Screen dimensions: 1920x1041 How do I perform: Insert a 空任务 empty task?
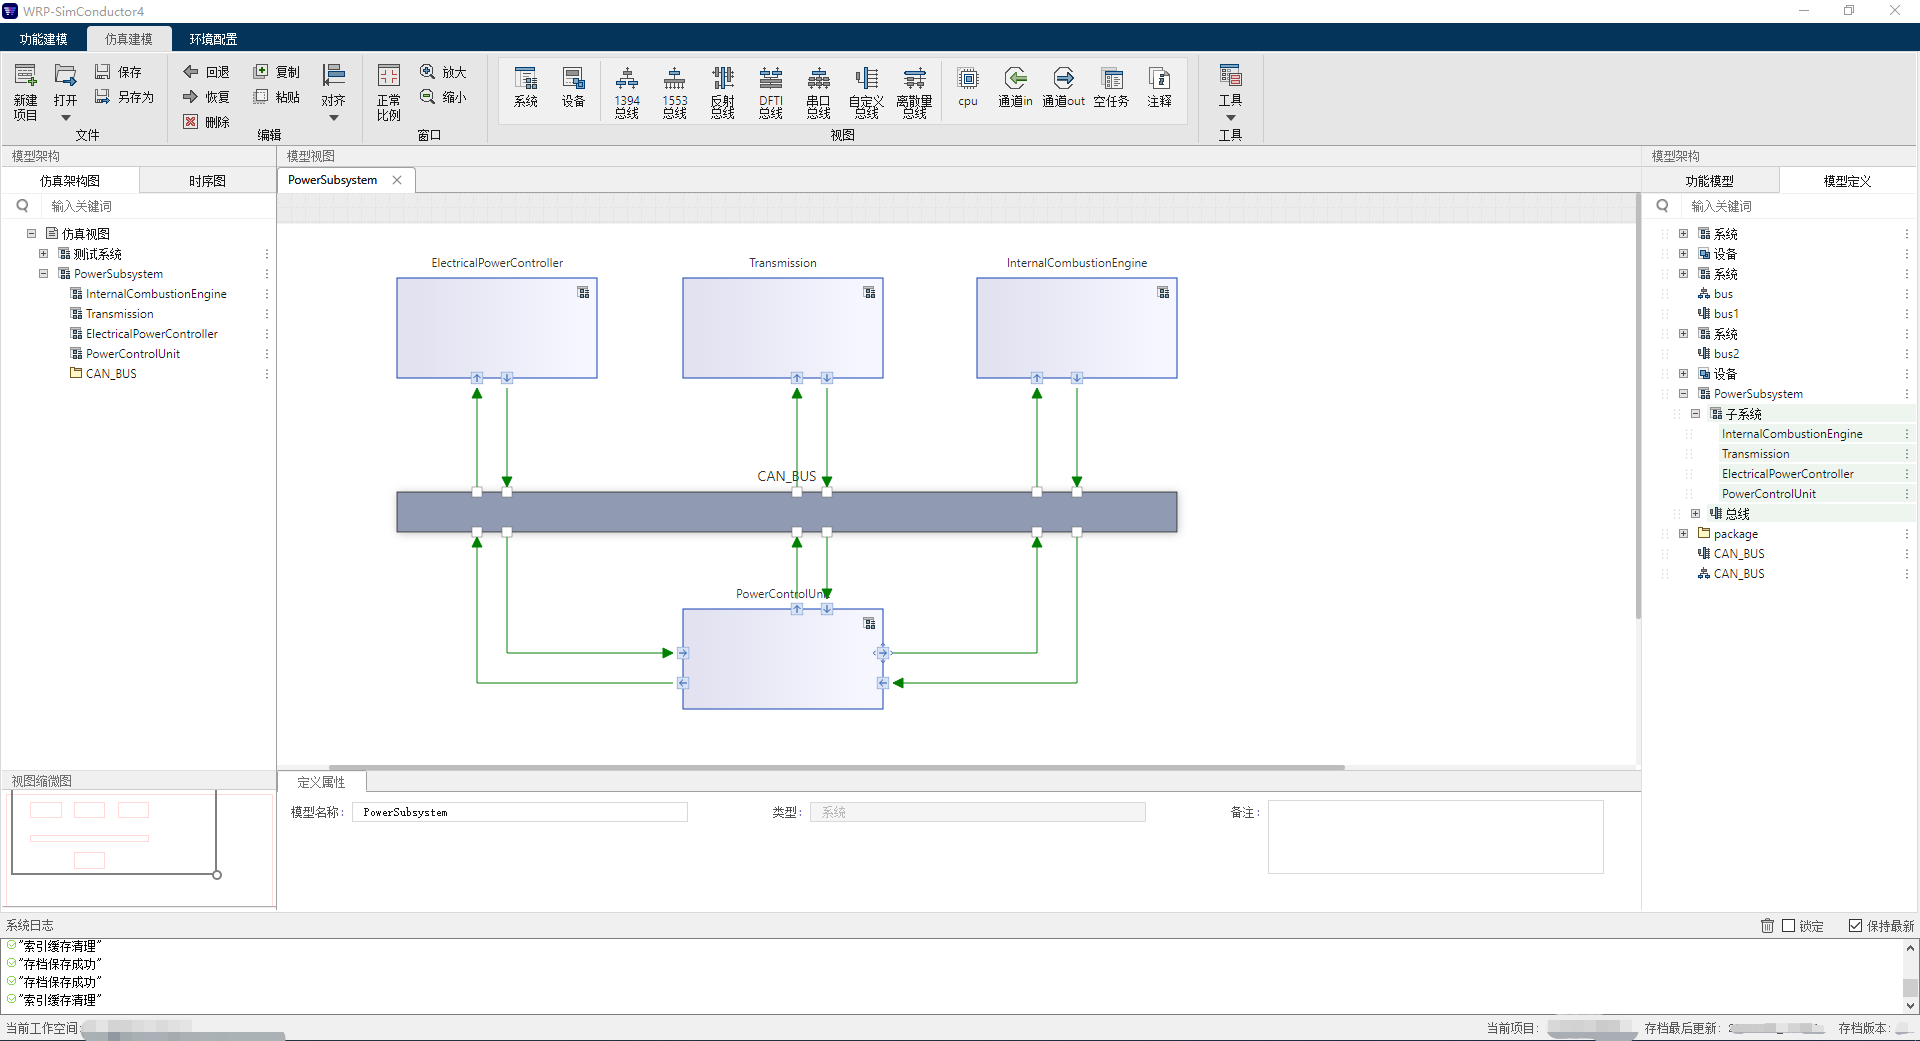pos(1112,87)
